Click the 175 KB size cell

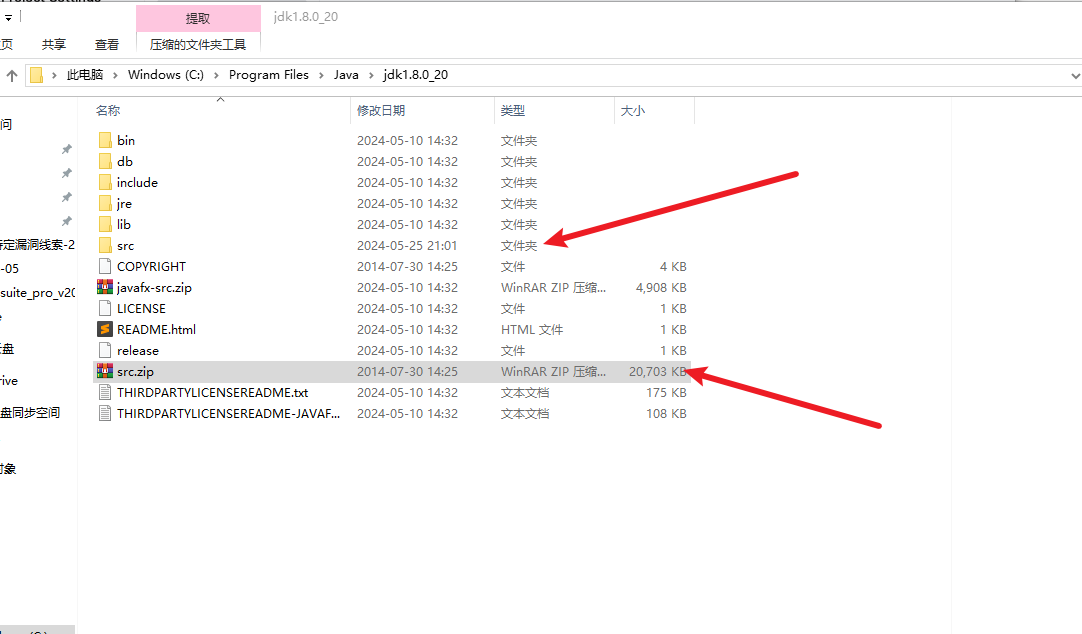coord(666,393)
